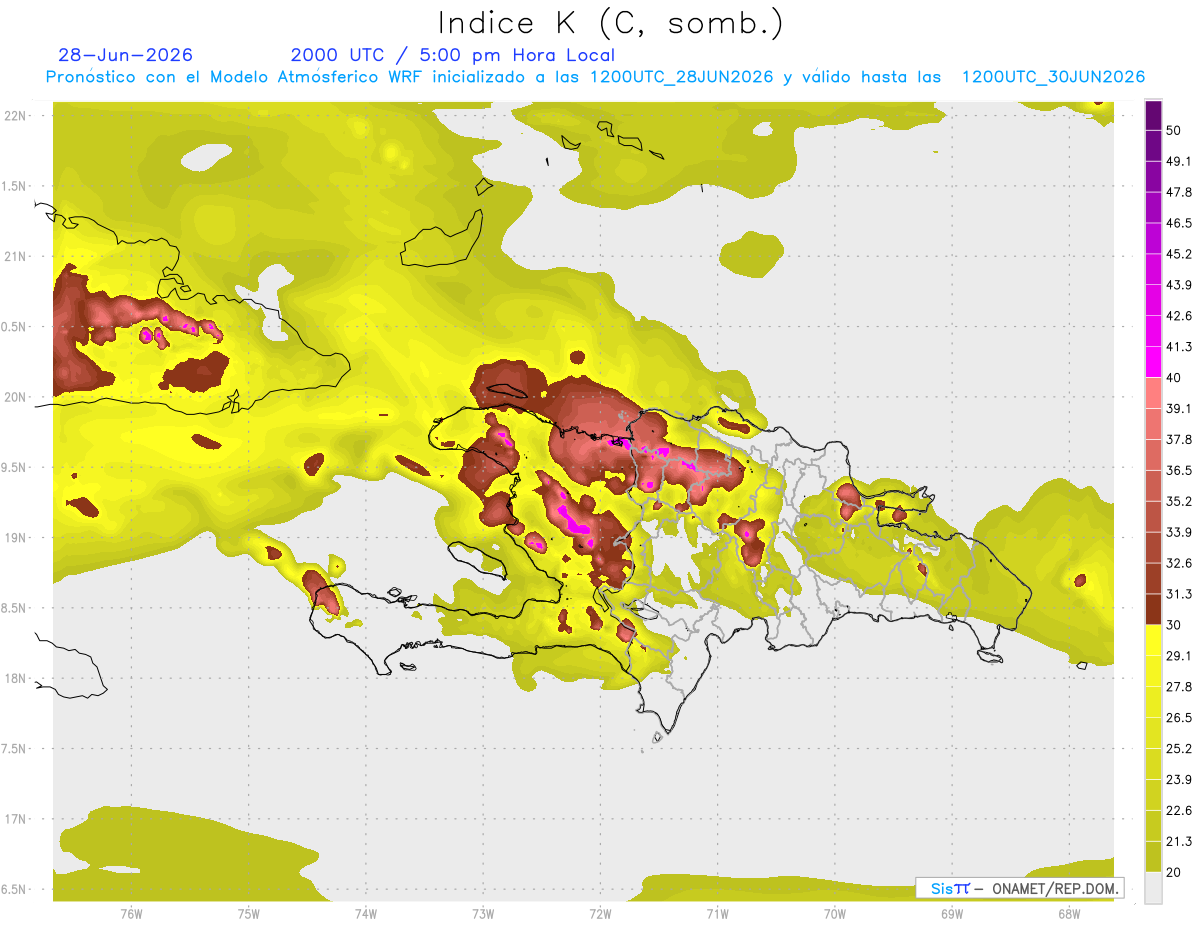Click the dark purple swatch above the 50 label

(x=1153, y=115)
